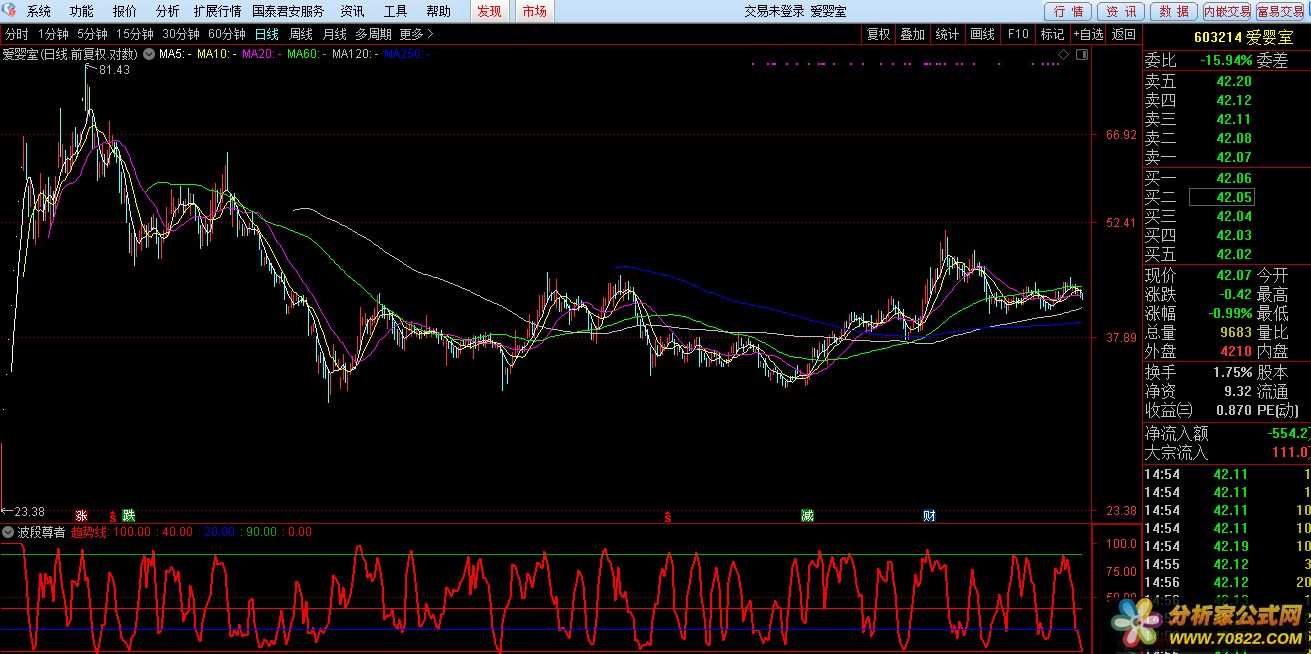The image size is (1311, 654).
Task: Expand the 波段尊者 indicator dropdown arrow
Action: [8, 532]
